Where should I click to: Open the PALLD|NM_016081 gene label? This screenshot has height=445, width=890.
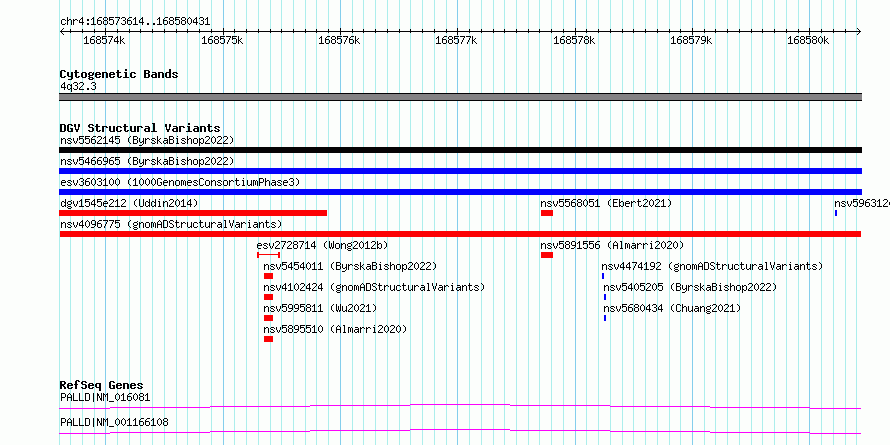[x=105, y=397]
